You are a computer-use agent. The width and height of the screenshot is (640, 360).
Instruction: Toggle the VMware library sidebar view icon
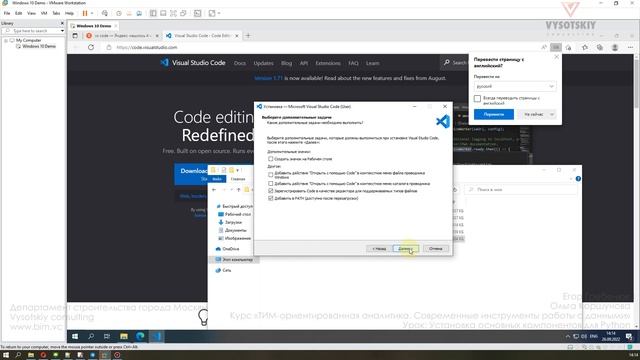(153, 13)
